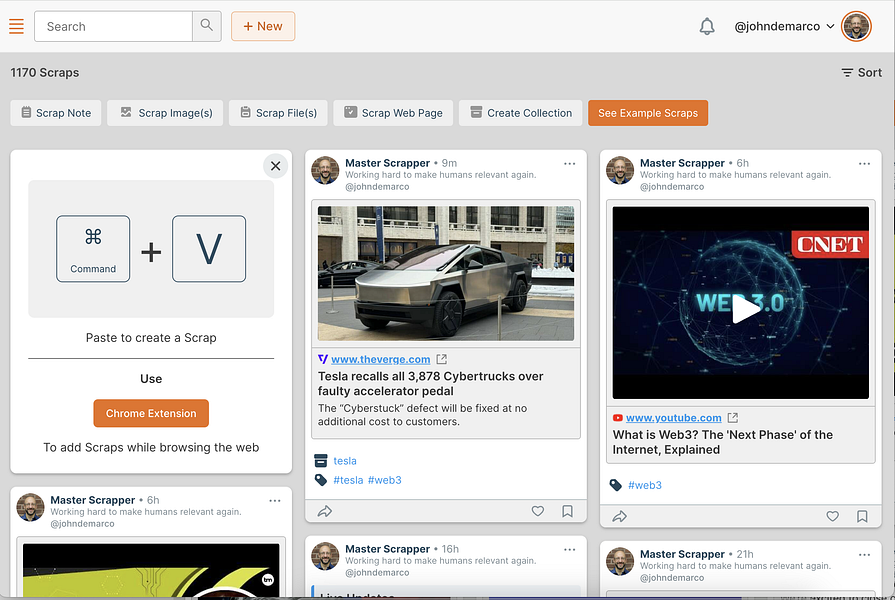This screenshot has width=895, height=600.
Task: Open the yellow-green thumbnail in bottom-left scrap
Action: tap(151, 570)
